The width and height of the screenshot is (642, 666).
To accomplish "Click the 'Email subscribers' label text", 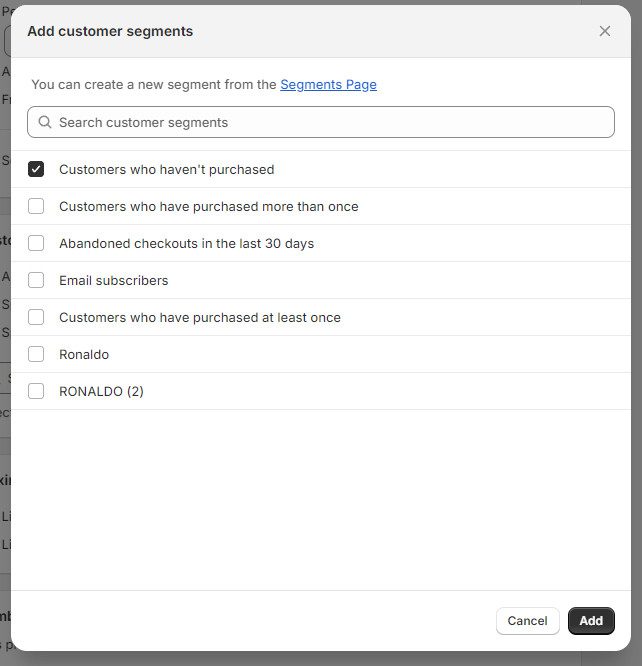I will [x=113, y=280].
